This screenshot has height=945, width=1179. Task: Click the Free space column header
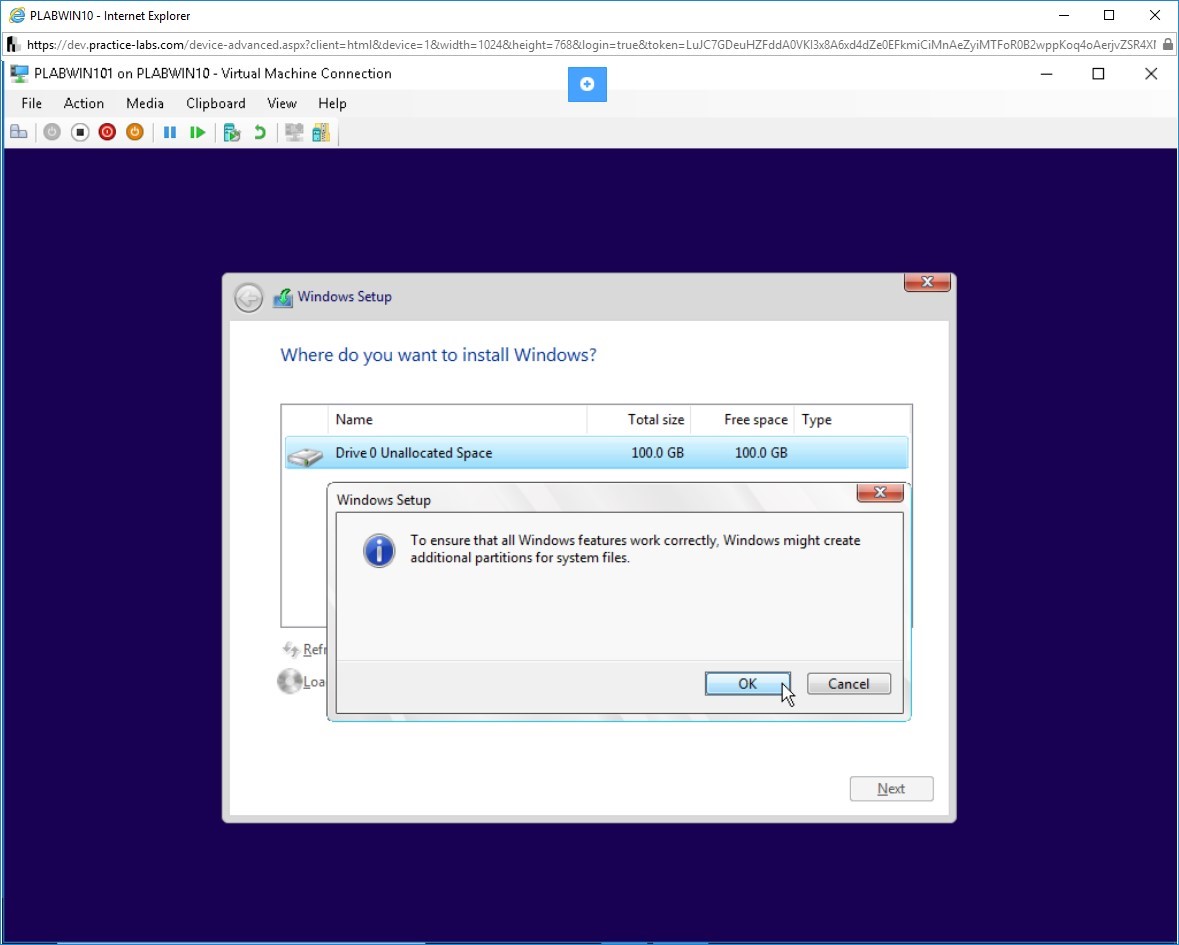(x=742, y=419)
